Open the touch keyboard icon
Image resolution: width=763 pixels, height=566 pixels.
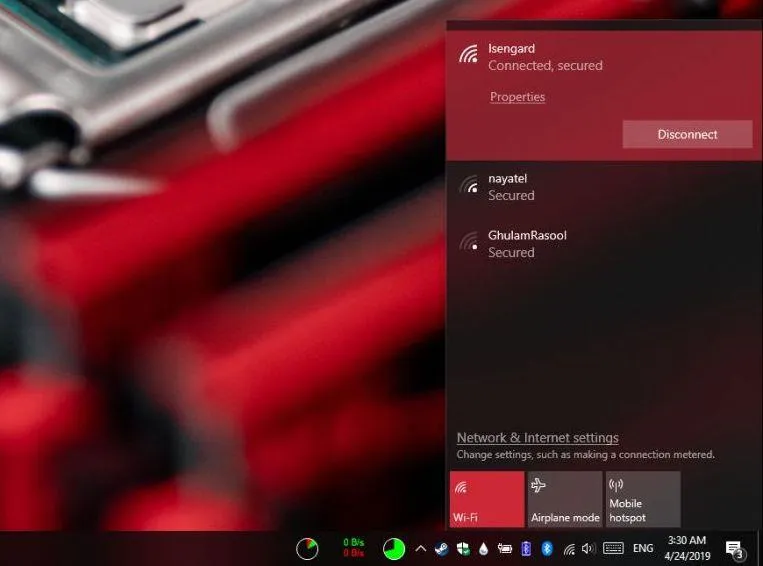pos(613,548)
